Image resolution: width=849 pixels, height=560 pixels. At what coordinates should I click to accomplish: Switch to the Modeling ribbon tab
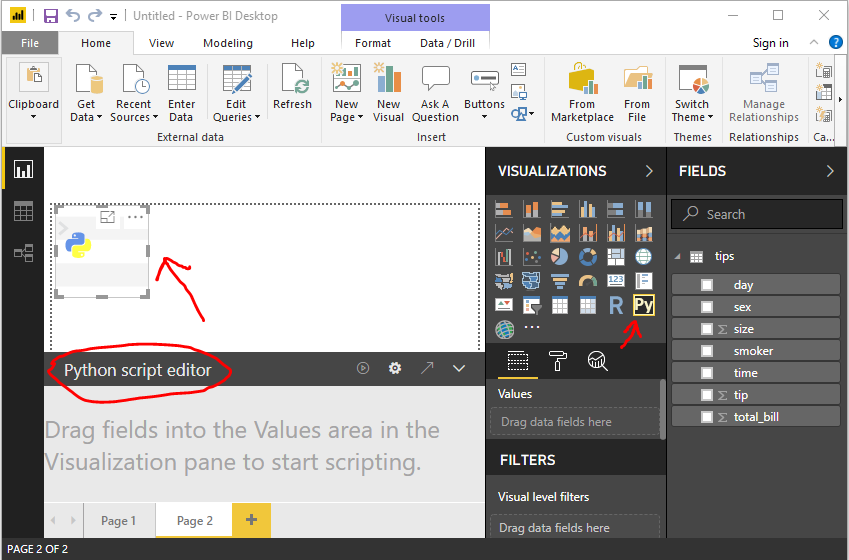pos(228,43)
